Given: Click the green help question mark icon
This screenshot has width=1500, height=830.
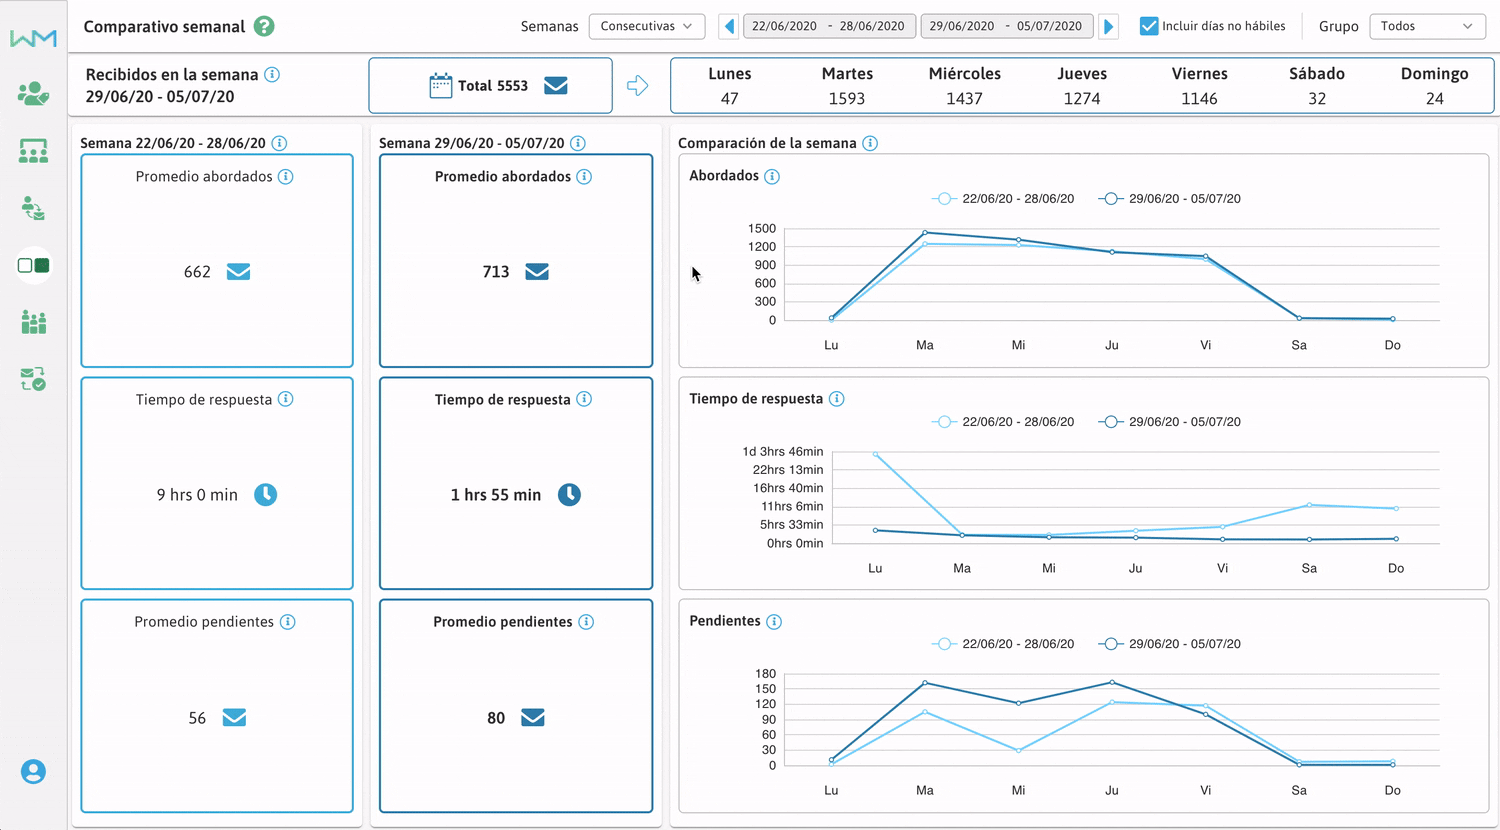Looking at the screenshot, I should click(264, 27).
